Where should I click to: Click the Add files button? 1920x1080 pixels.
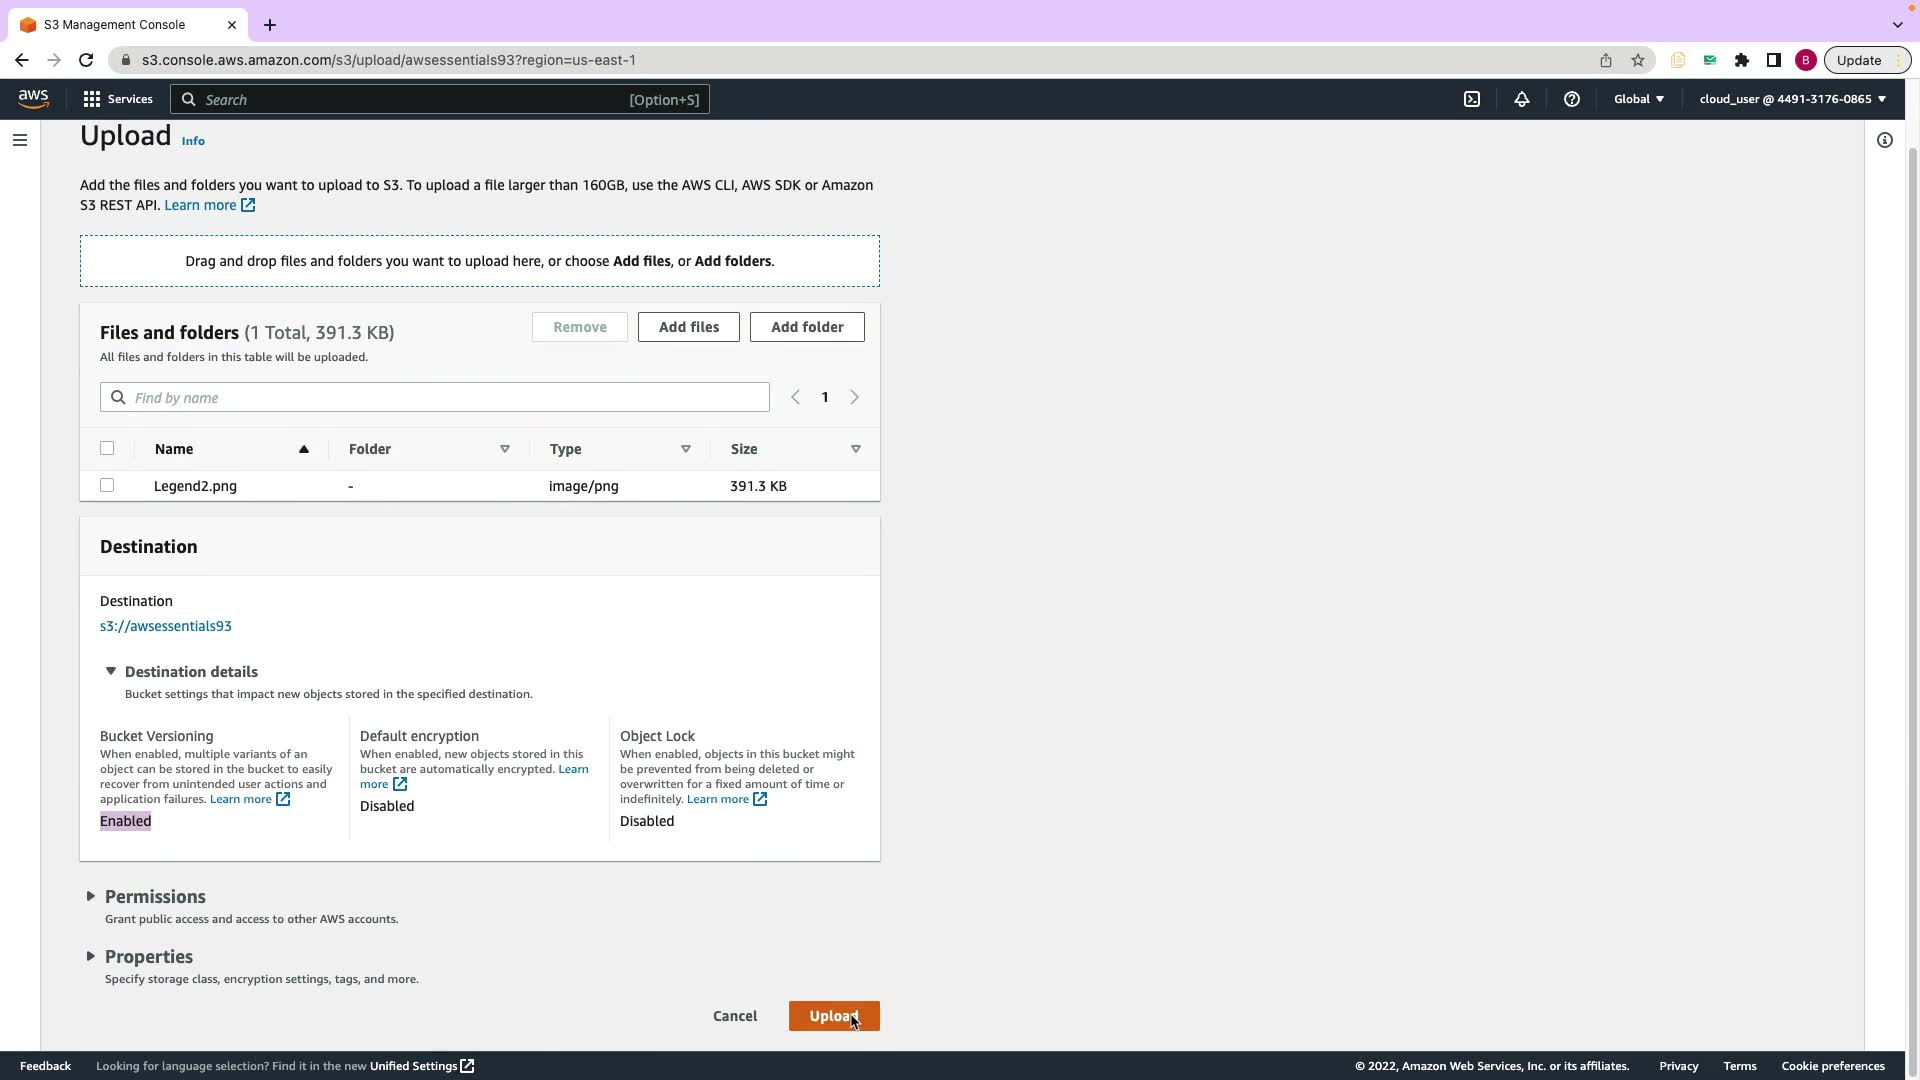pyautogui.click(x=688, y=327)
